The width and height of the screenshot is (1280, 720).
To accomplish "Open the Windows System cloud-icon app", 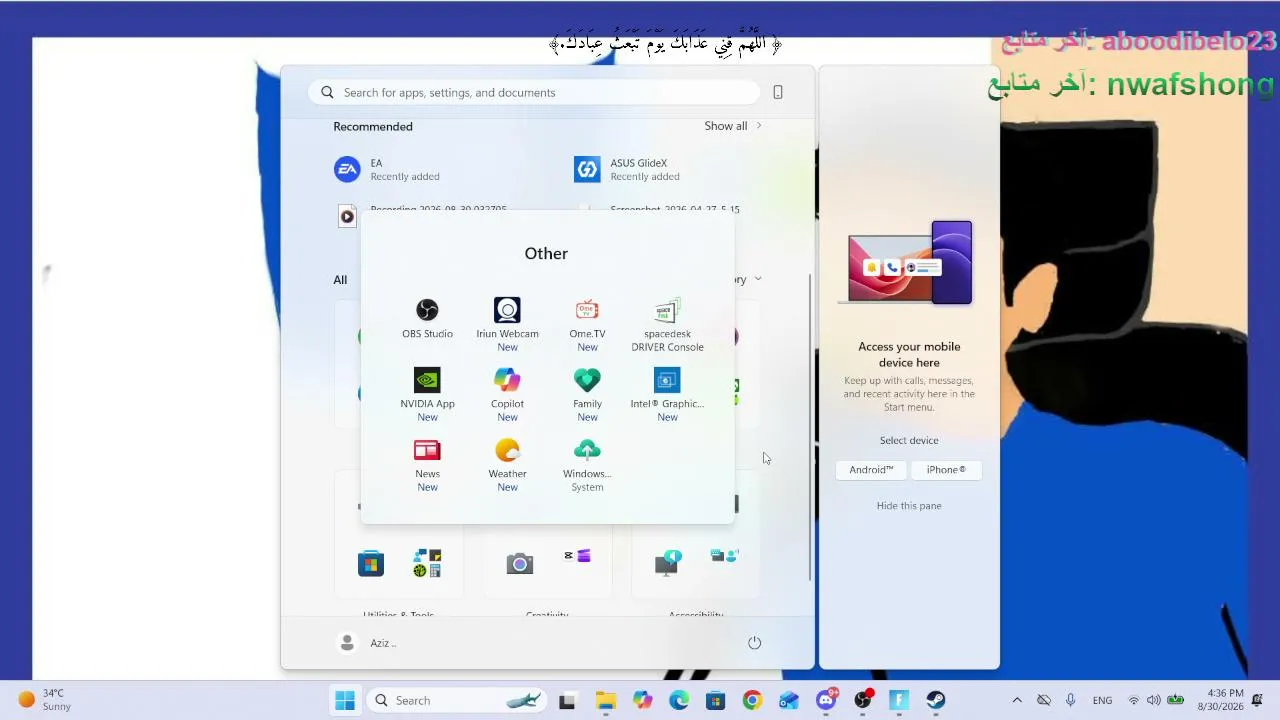I will coord(587,464).
